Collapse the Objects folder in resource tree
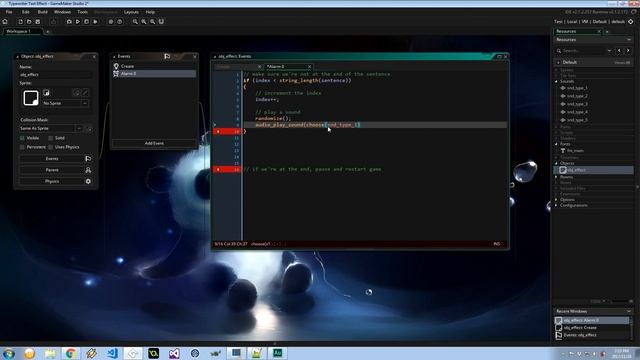This screenshot has width=640, height=360. pyautogui.click(x=556, y=163)
